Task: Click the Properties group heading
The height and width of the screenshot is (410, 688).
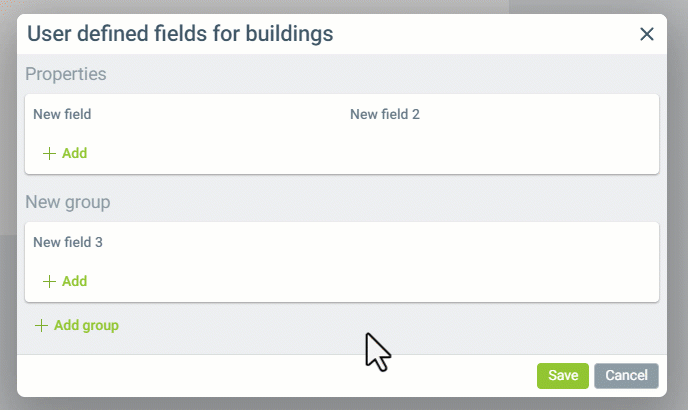Action: tap(66, 74)
